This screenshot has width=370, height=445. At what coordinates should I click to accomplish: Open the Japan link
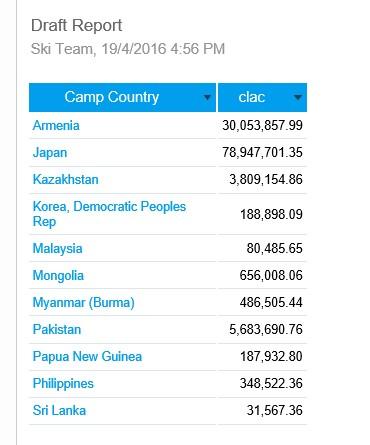(x=50, y=153)
